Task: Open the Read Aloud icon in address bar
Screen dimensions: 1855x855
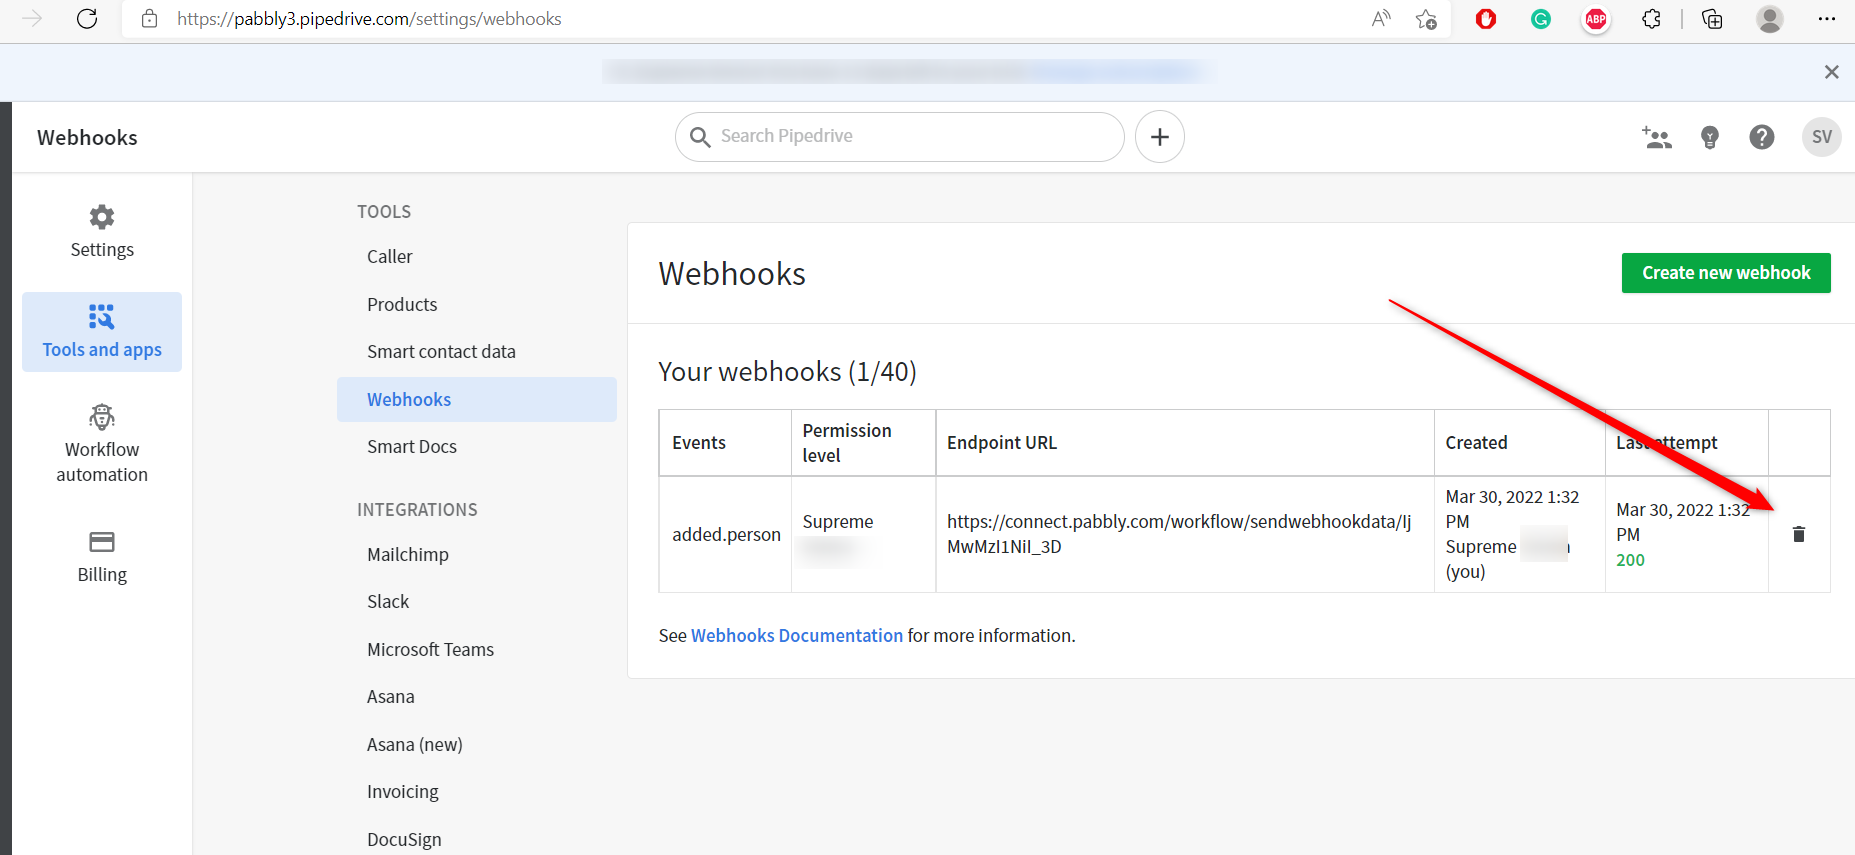Action: (1381, 19)
